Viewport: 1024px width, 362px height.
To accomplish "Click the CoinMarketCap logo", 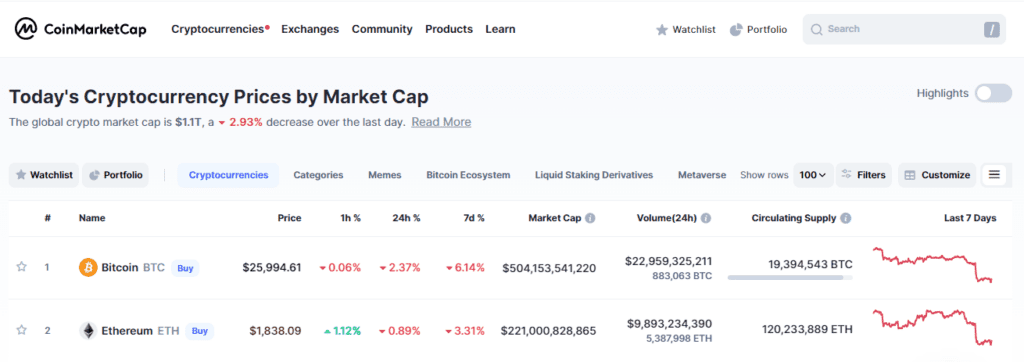I will (x=80, y=29).
